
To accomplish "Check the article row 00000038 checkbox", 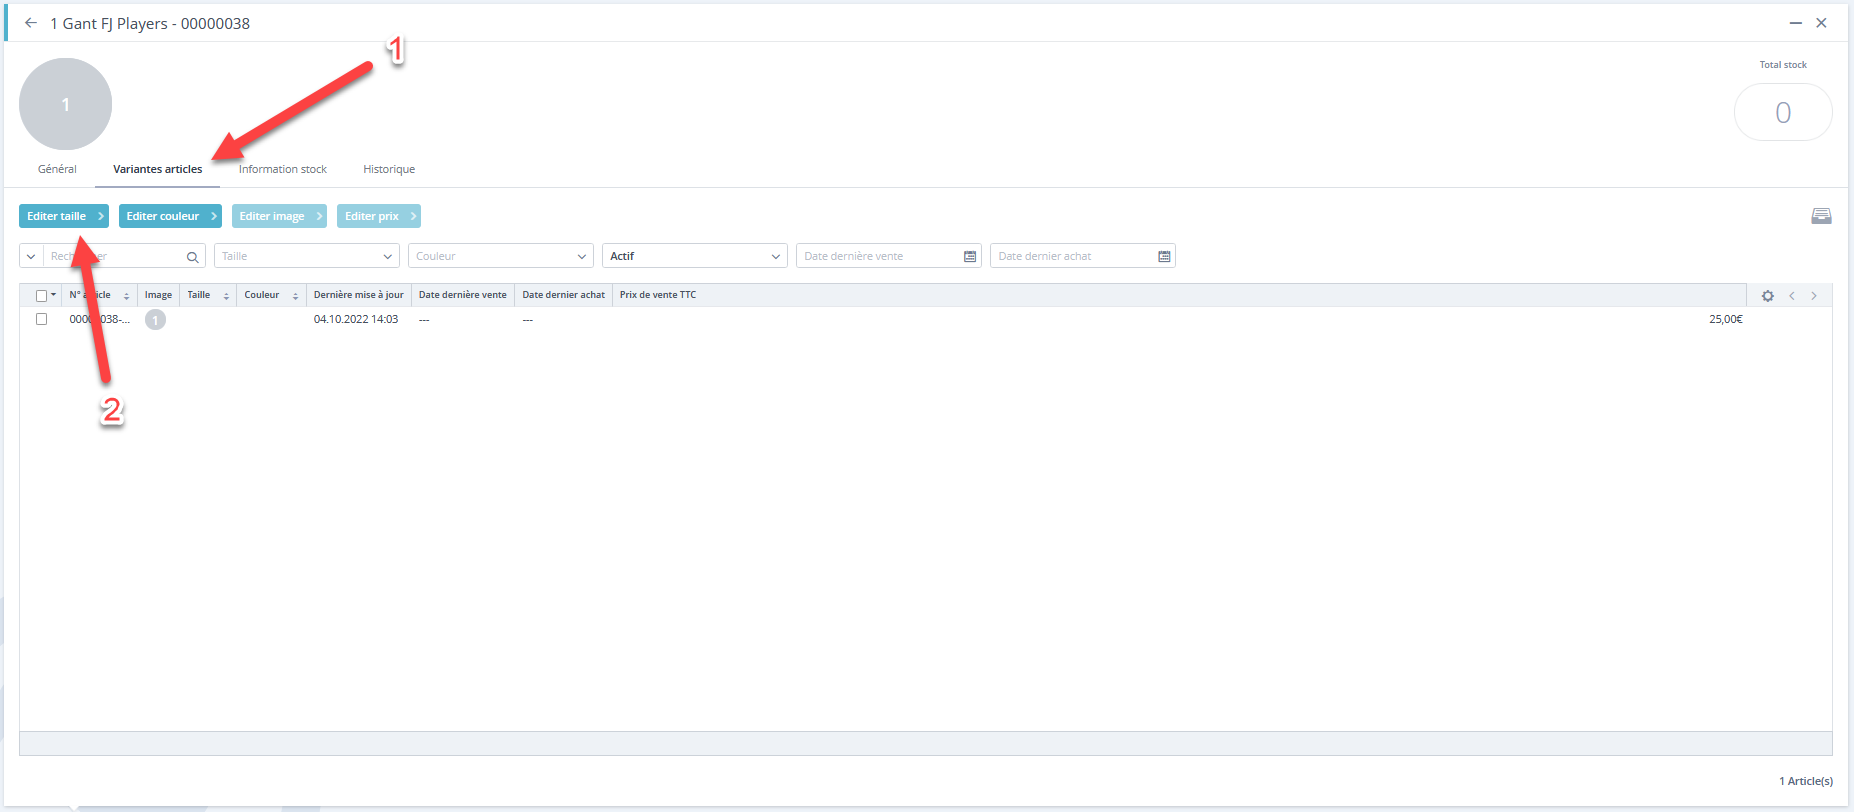I will [41, 319].
